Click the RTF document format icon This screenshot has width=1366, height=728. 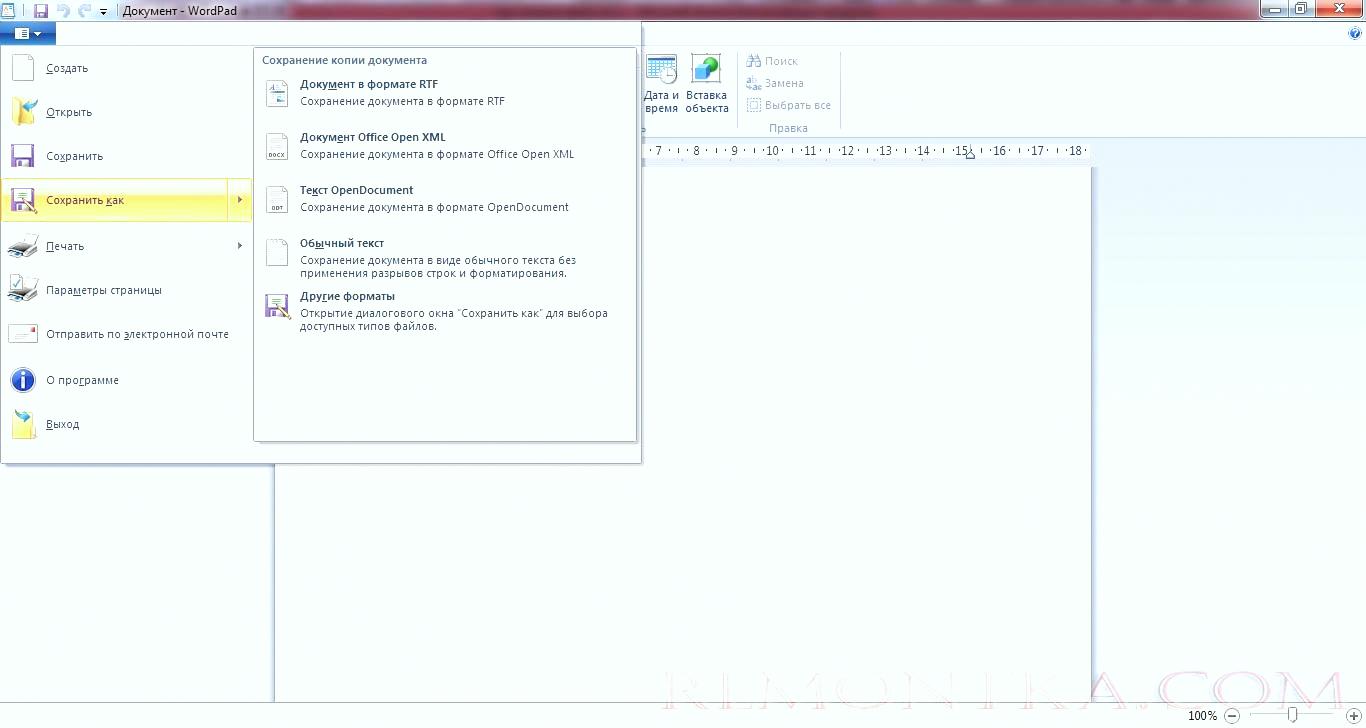click(277, 93)
